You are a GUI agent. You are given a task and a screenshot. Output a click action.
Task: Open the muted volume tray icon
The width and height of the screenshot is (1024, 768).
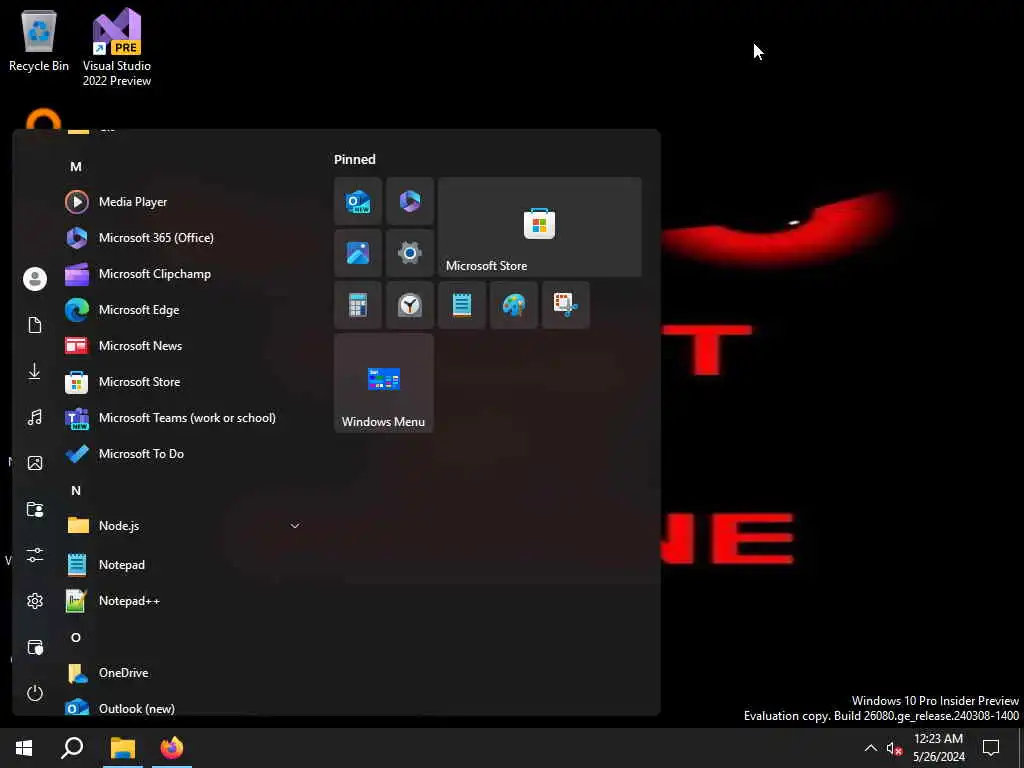(894, 748)
